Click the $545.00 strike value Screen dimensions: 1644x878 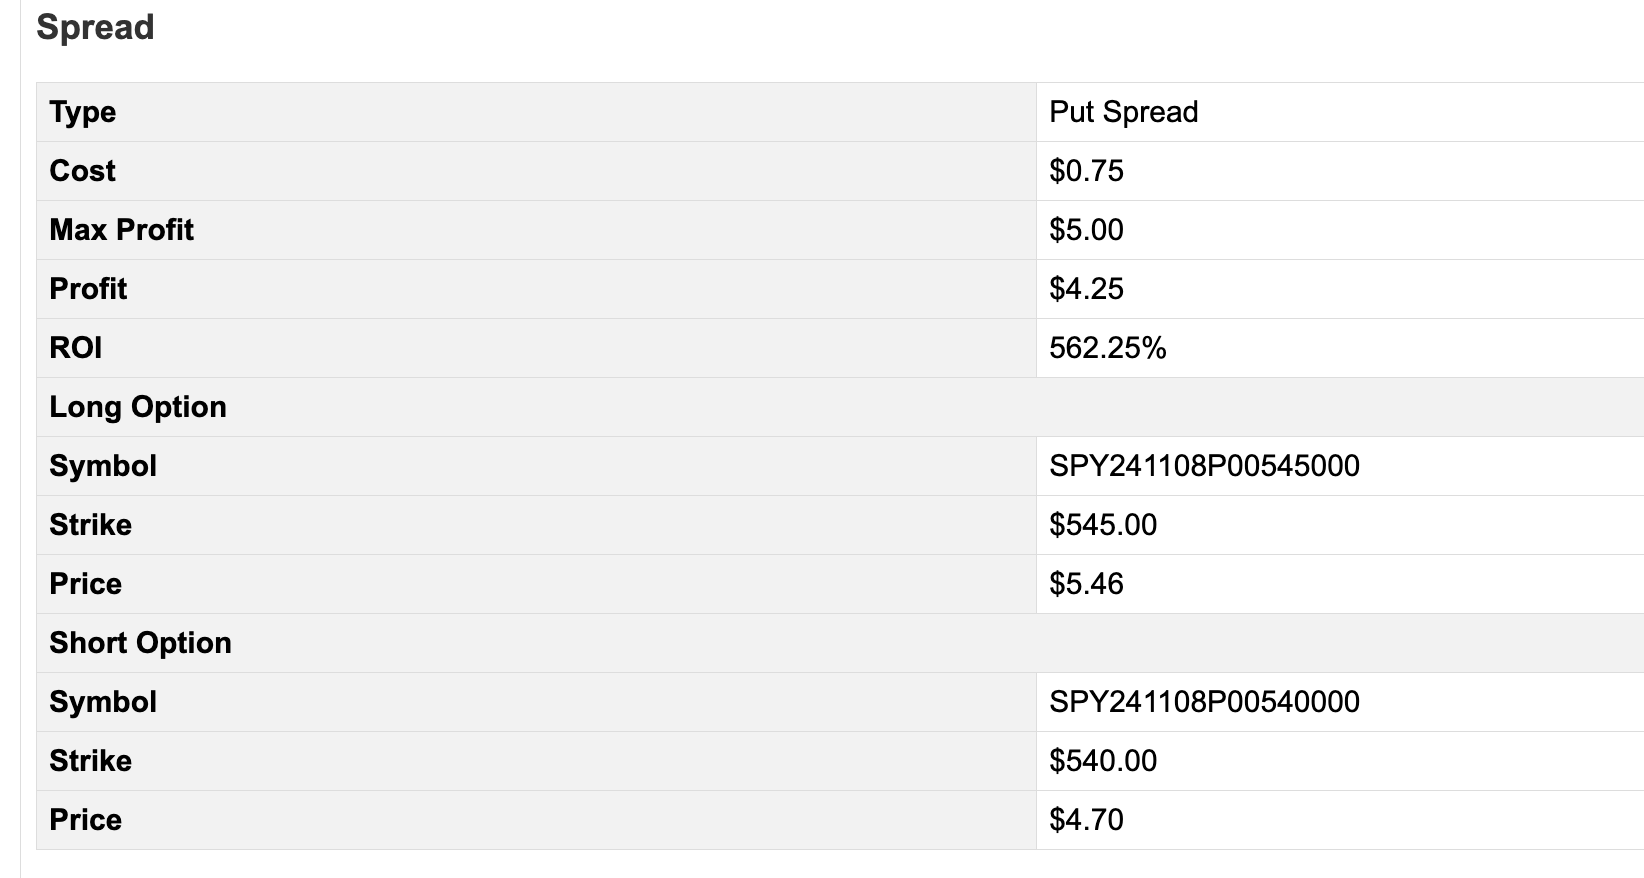(1103, 525)
